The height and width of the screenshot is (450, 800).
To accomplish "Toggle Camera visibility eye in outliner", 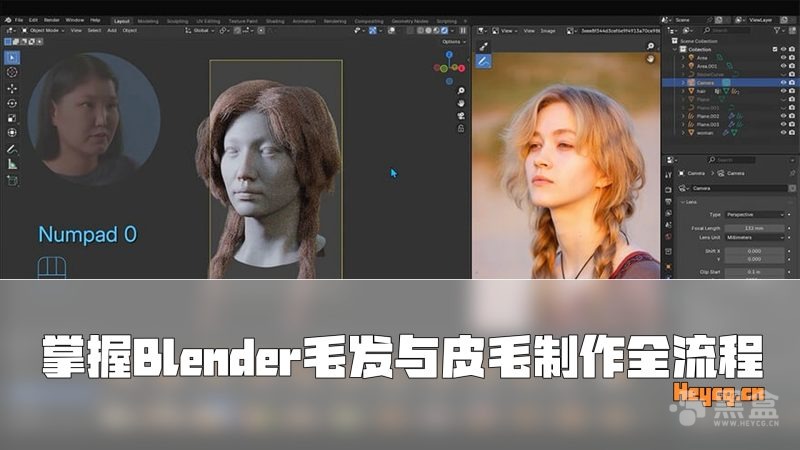I will 783,83.
